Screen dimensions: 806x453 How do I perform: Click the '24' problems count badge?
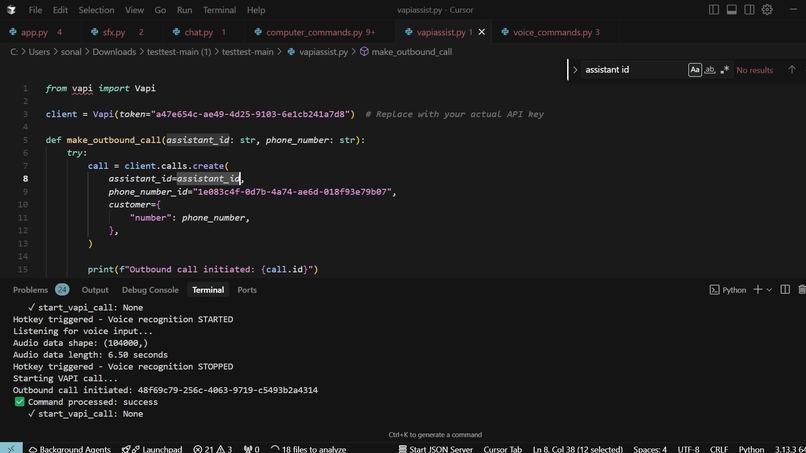[62, 290]
